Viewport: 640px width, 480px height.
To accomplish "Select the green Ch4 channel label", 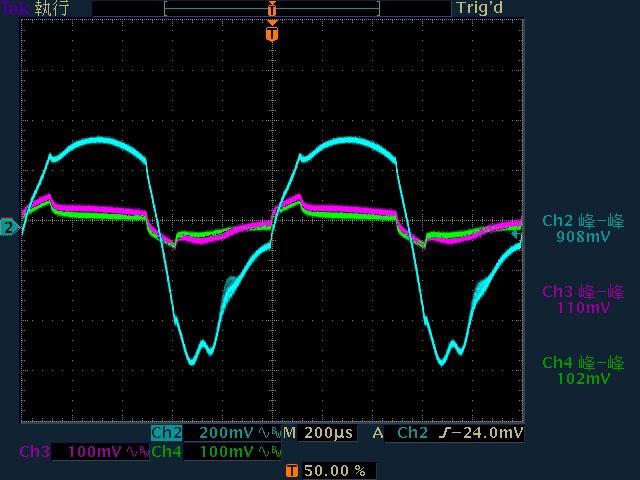I will pos(166,452).
